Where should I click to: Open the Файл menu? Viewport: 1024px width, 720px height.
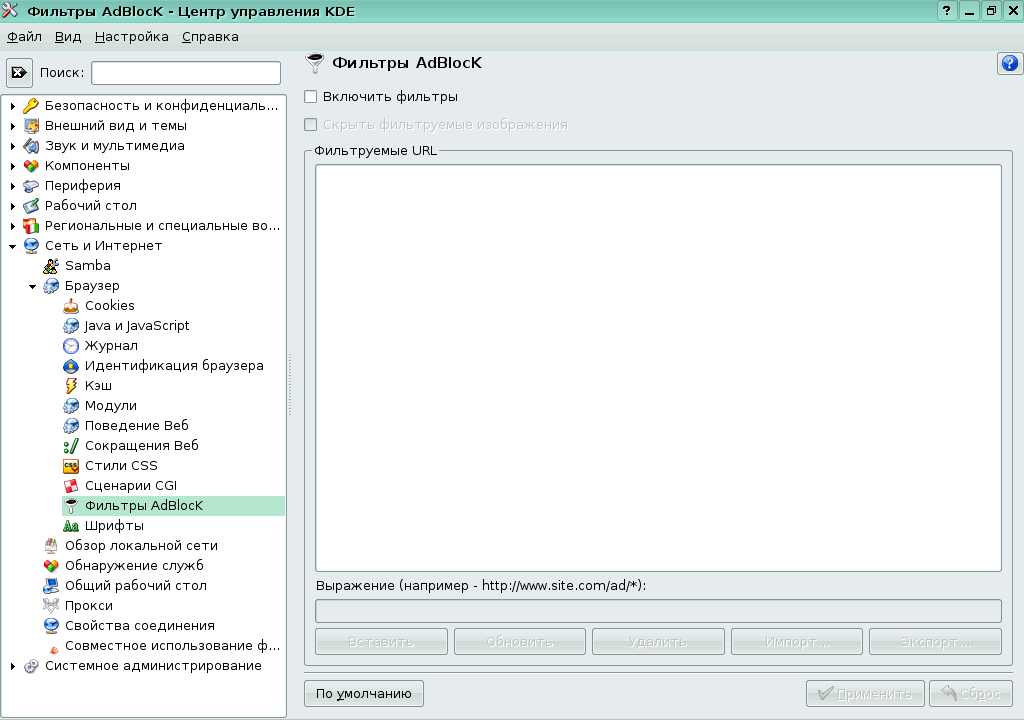click(23, 36)
